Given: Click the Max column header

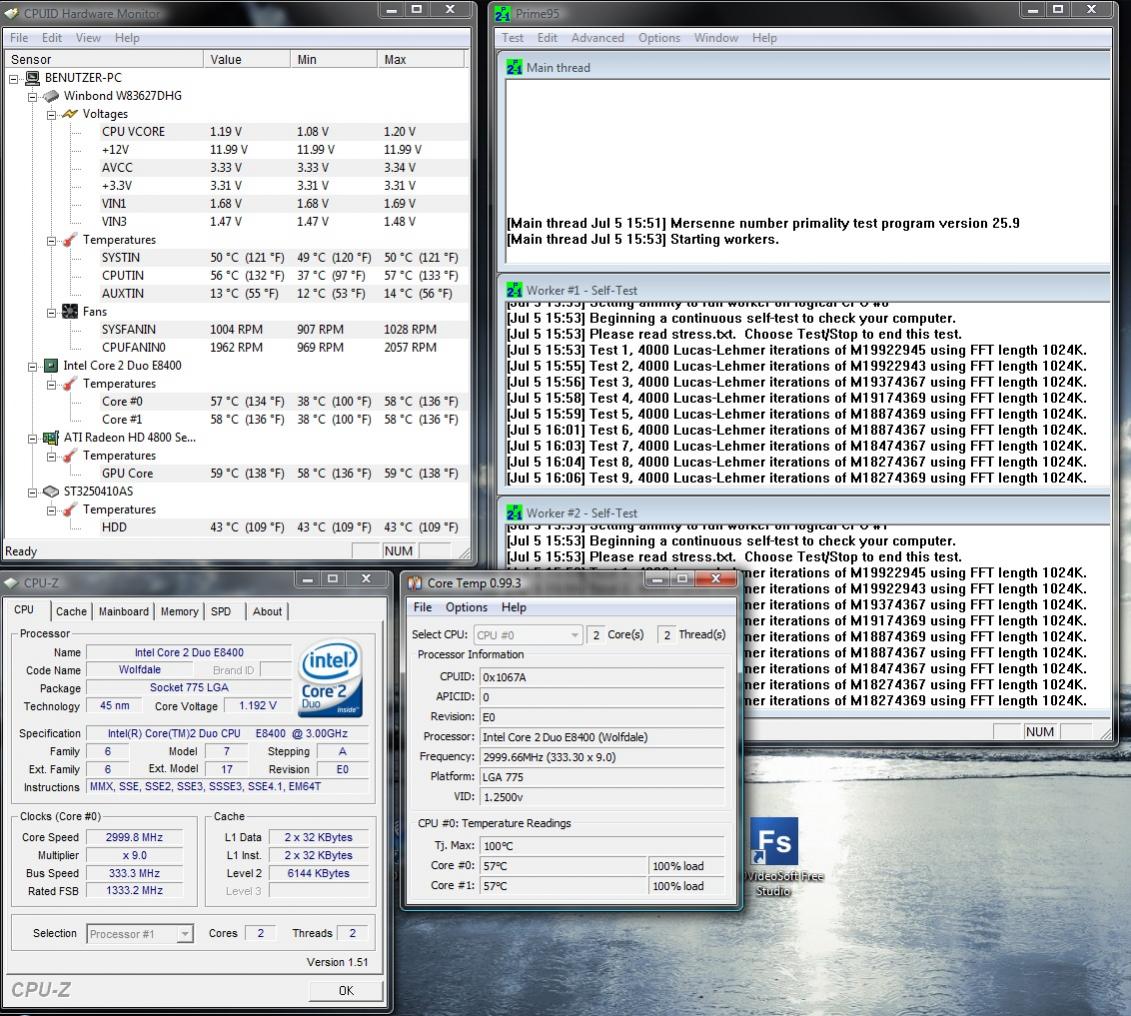Looking at the screenshot, I should [x=421, y=59].
